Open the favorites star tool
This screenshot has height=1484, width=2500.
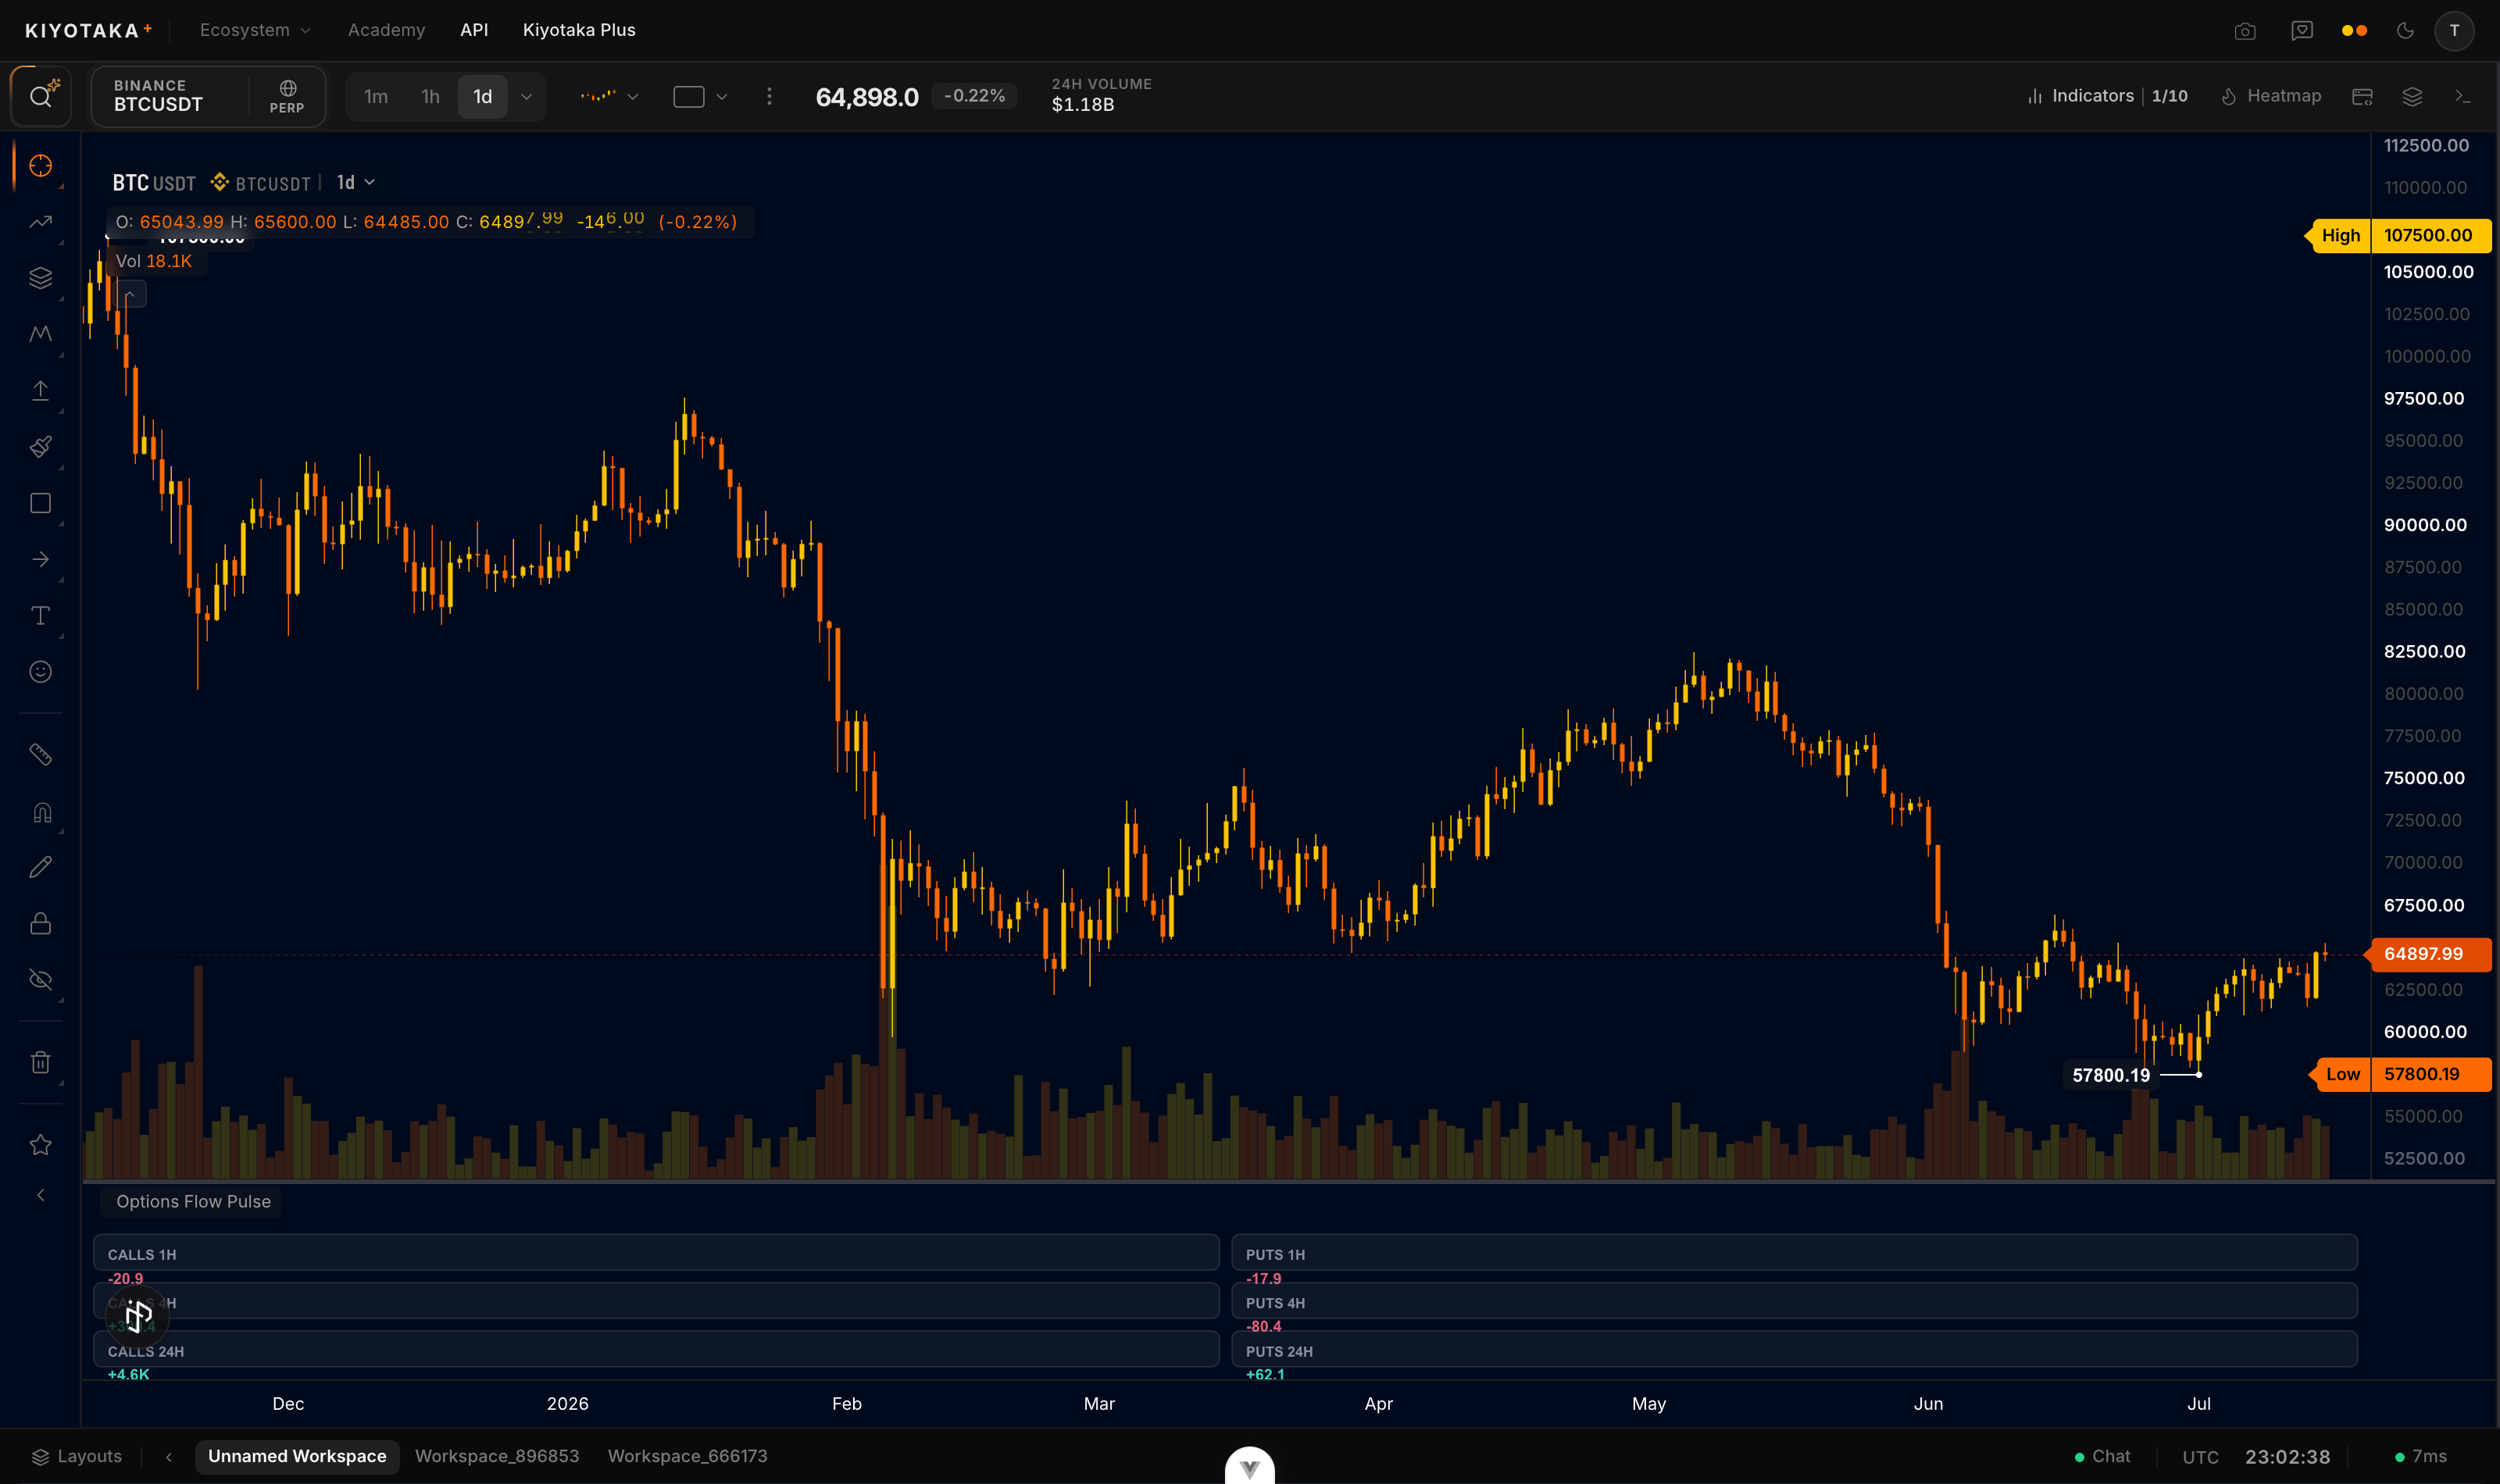click(41, 1145)
